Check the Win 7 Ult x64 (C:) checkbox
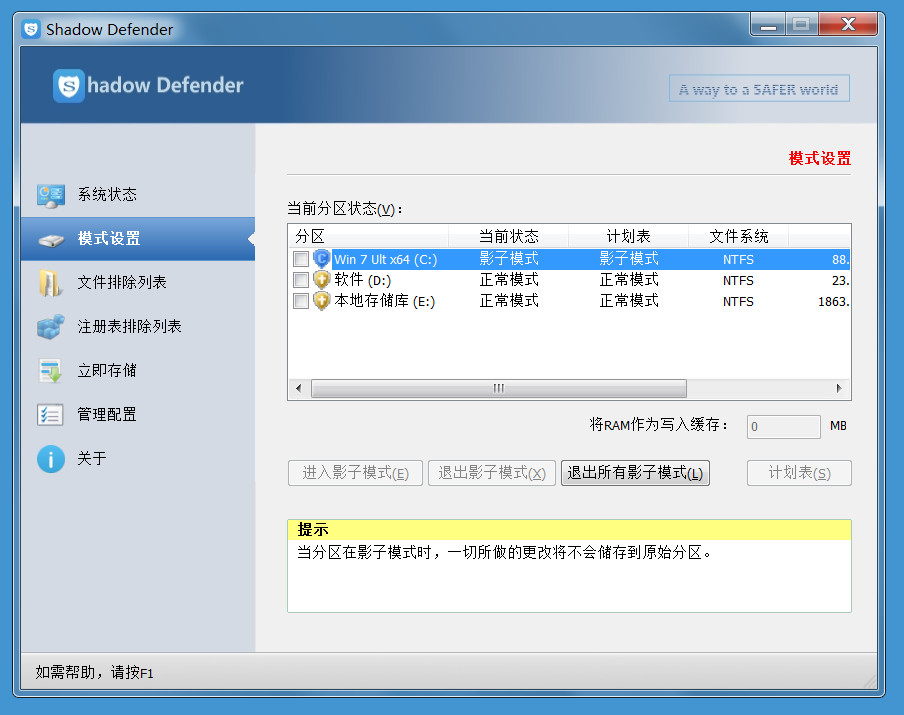 point(301,259)
